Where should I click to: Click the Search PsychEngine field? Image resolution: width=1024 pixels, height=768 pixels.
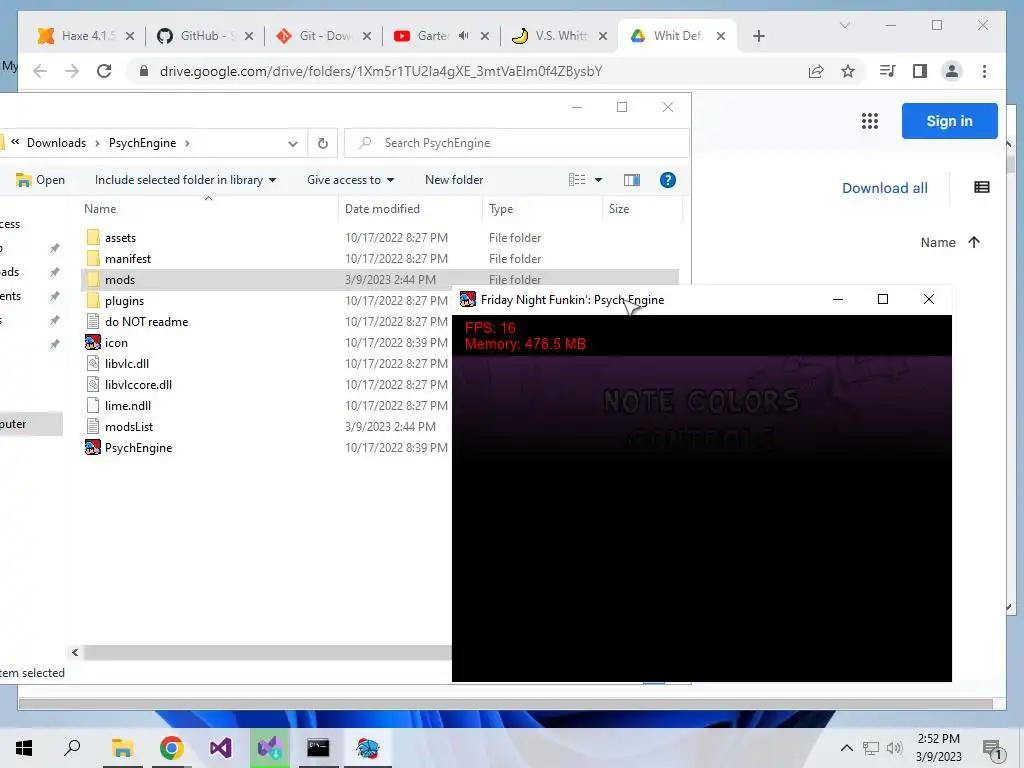pos(516,143)
